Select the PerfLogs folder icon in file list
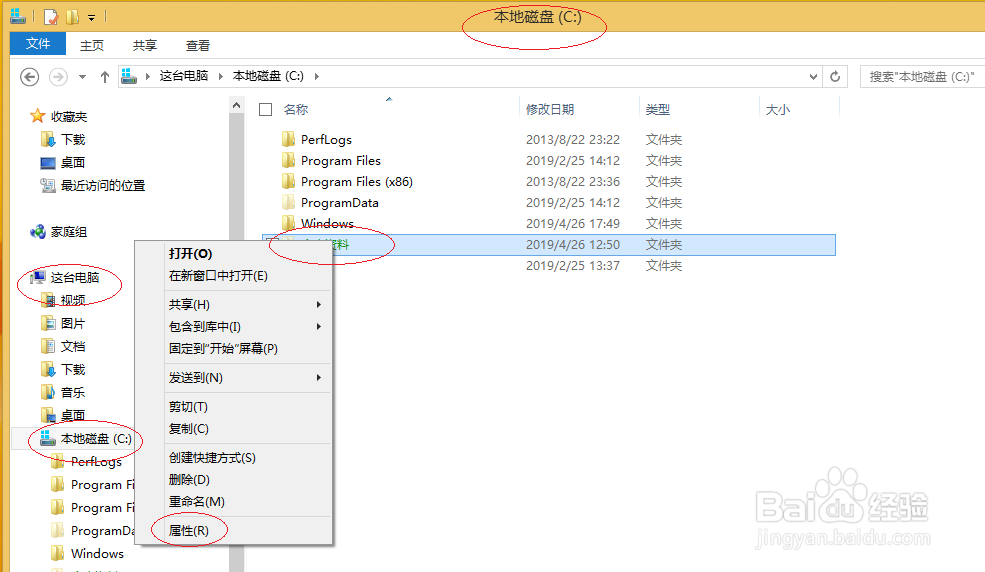This screenshot has width=985, height=572. pos(288,139)
